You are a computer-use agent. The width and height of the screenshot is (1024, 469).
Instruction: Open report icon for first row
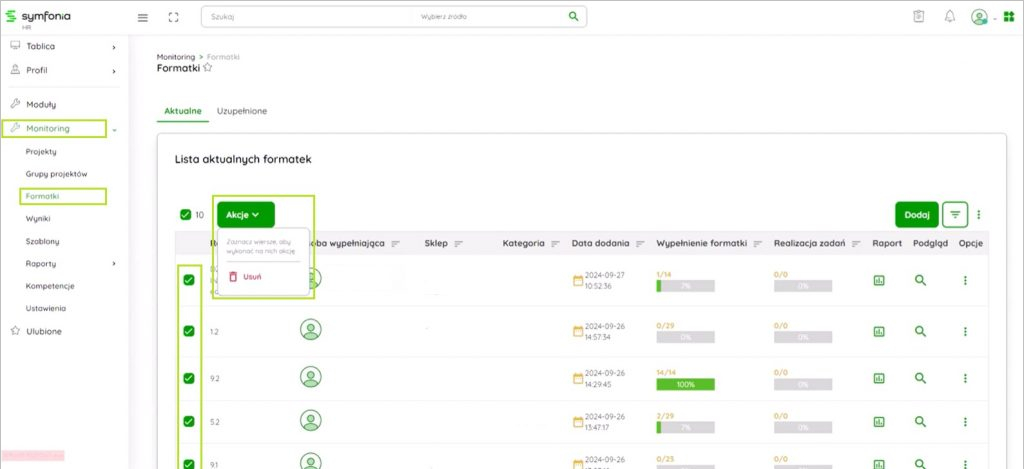(x=879, y=281)
